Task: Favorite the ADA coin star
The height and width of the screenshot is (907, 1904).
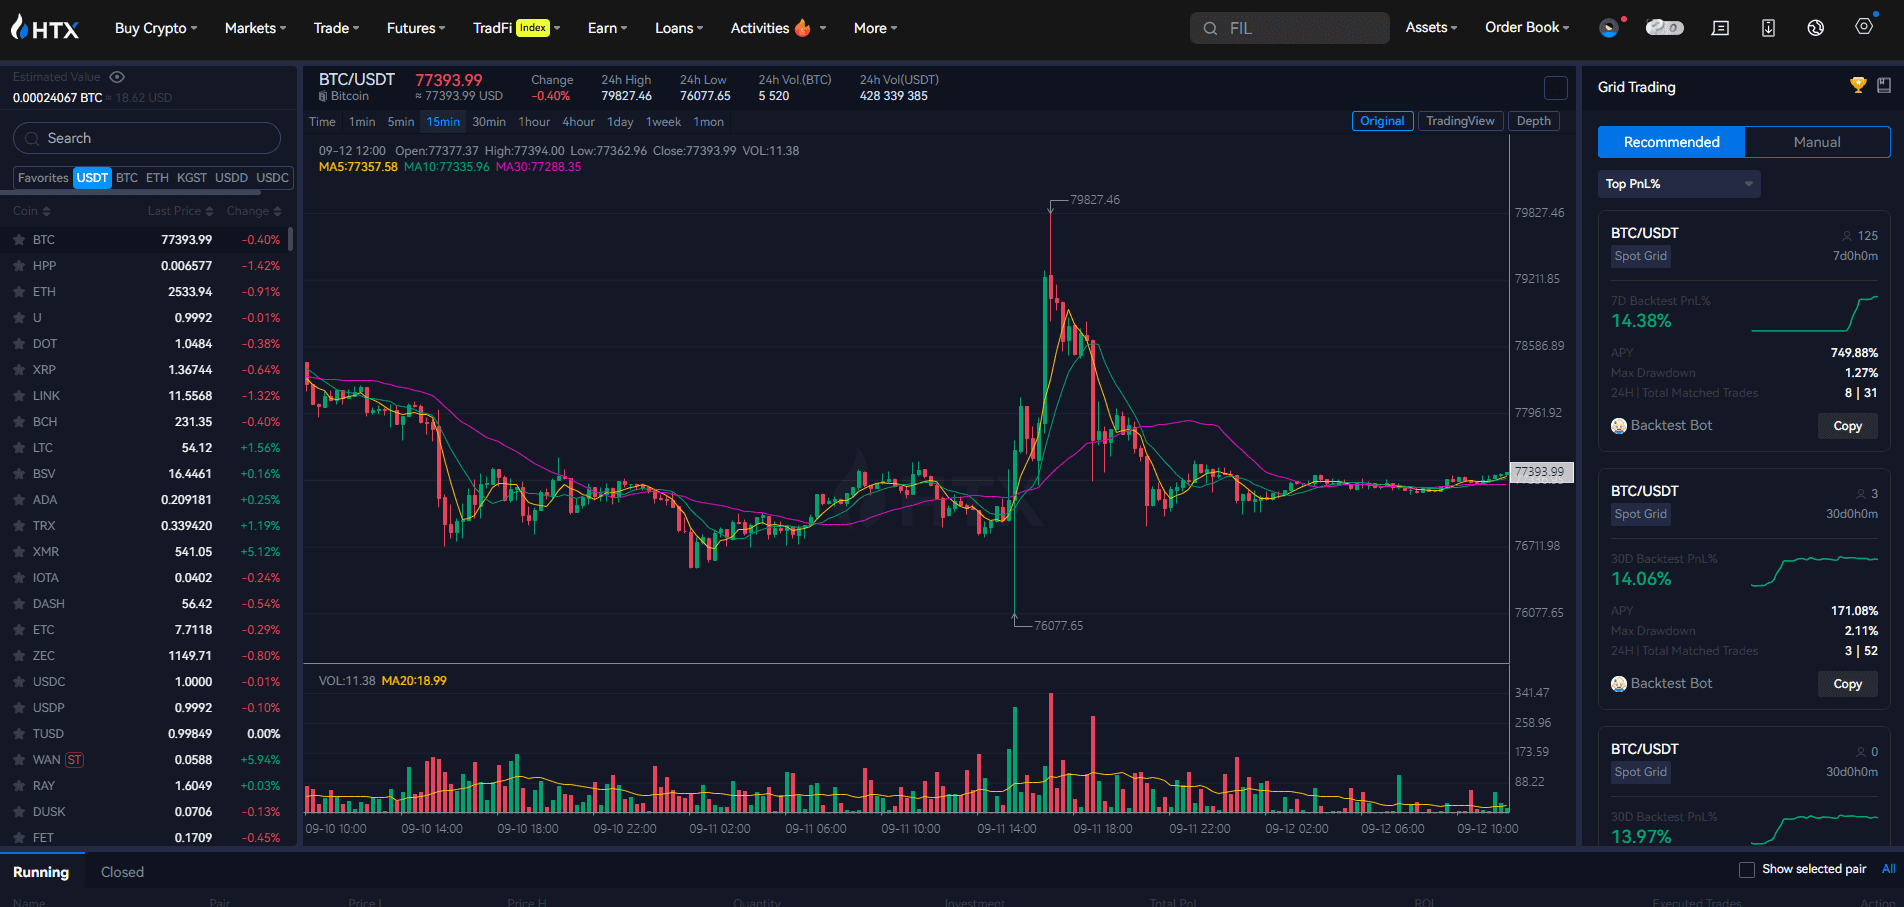Action: 19,500
